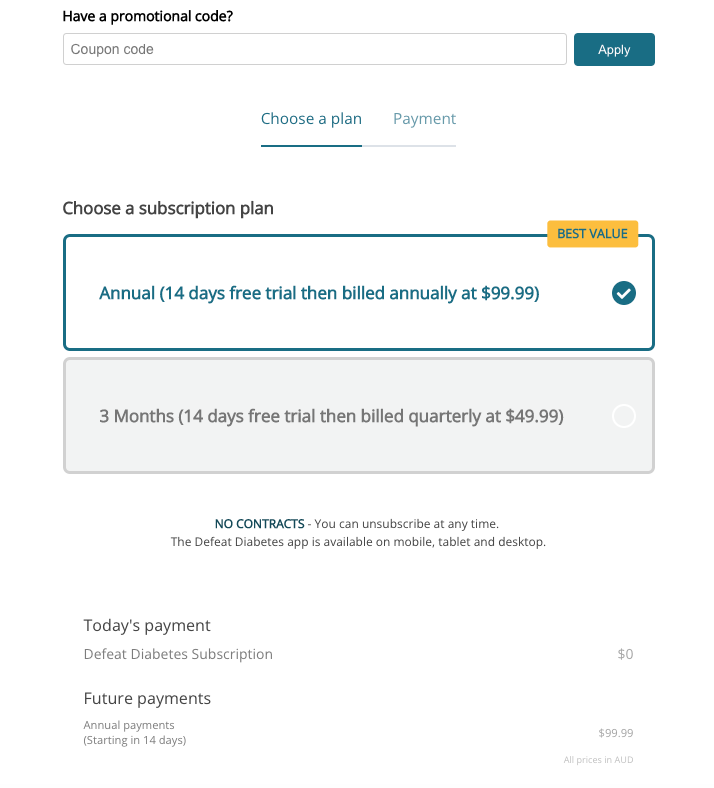Choose the Annual plan text at $99.99

(319, 293)
